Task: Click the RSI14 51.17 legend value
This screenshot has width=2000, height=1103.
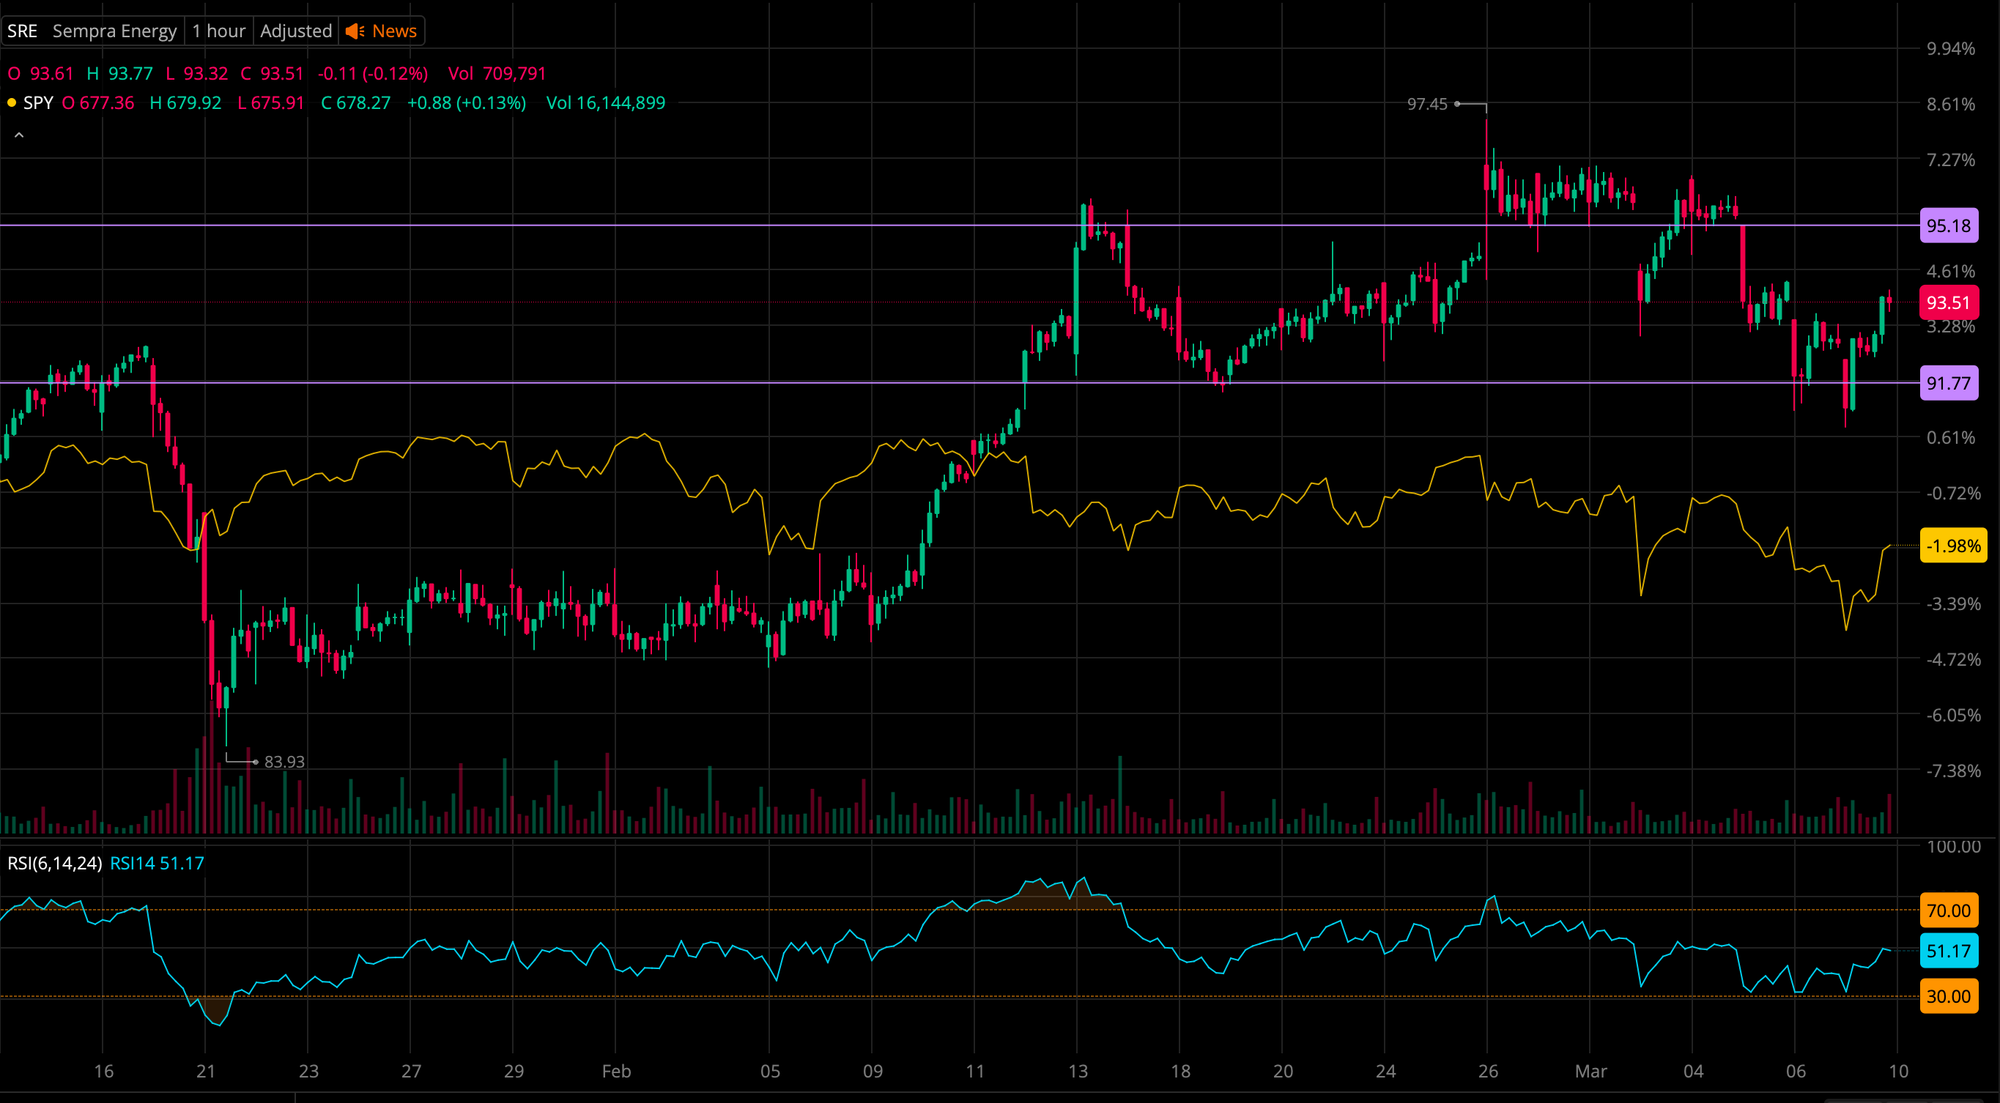Action: [x=157, y=863]
